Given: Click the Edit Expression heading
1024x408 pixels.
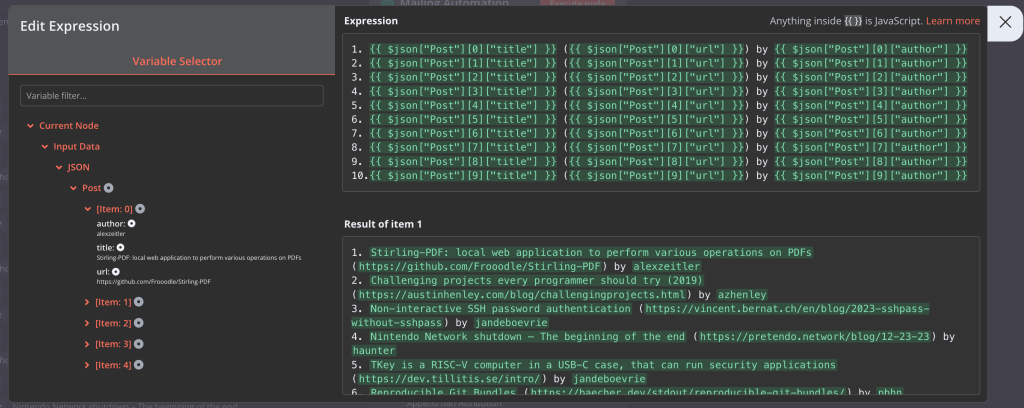Looking at the screenshot, I should tap(70, 26).
